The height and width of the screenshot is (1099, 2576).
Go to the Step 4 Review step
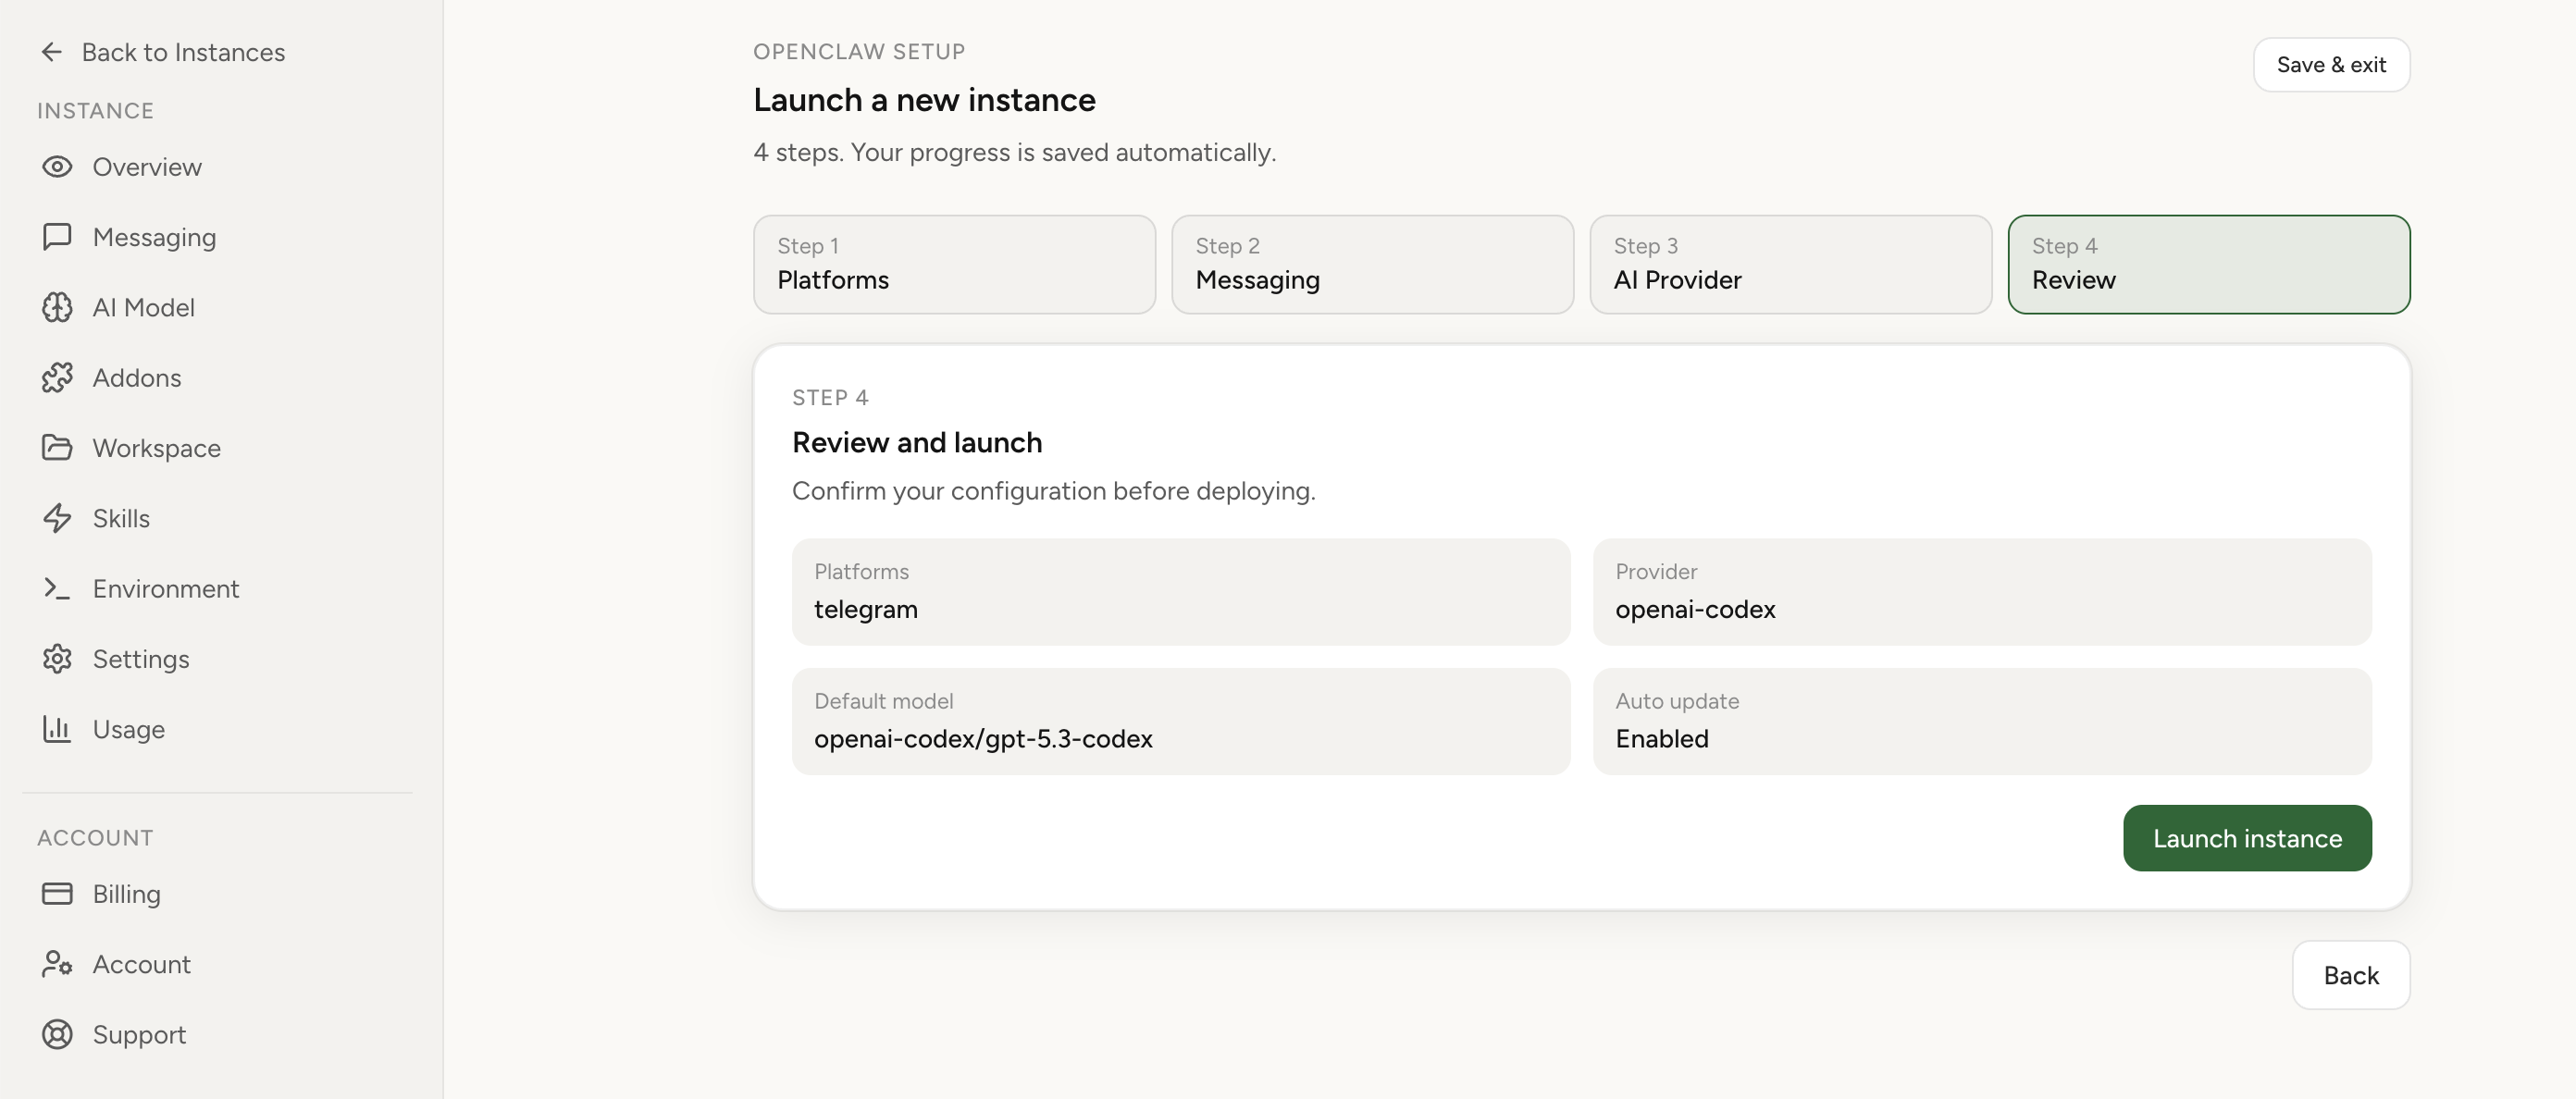coord(2208,264)
